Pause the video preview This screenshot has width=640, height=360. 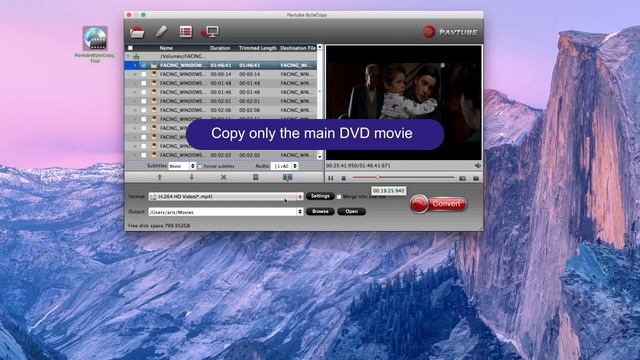[x=331, y=178]
